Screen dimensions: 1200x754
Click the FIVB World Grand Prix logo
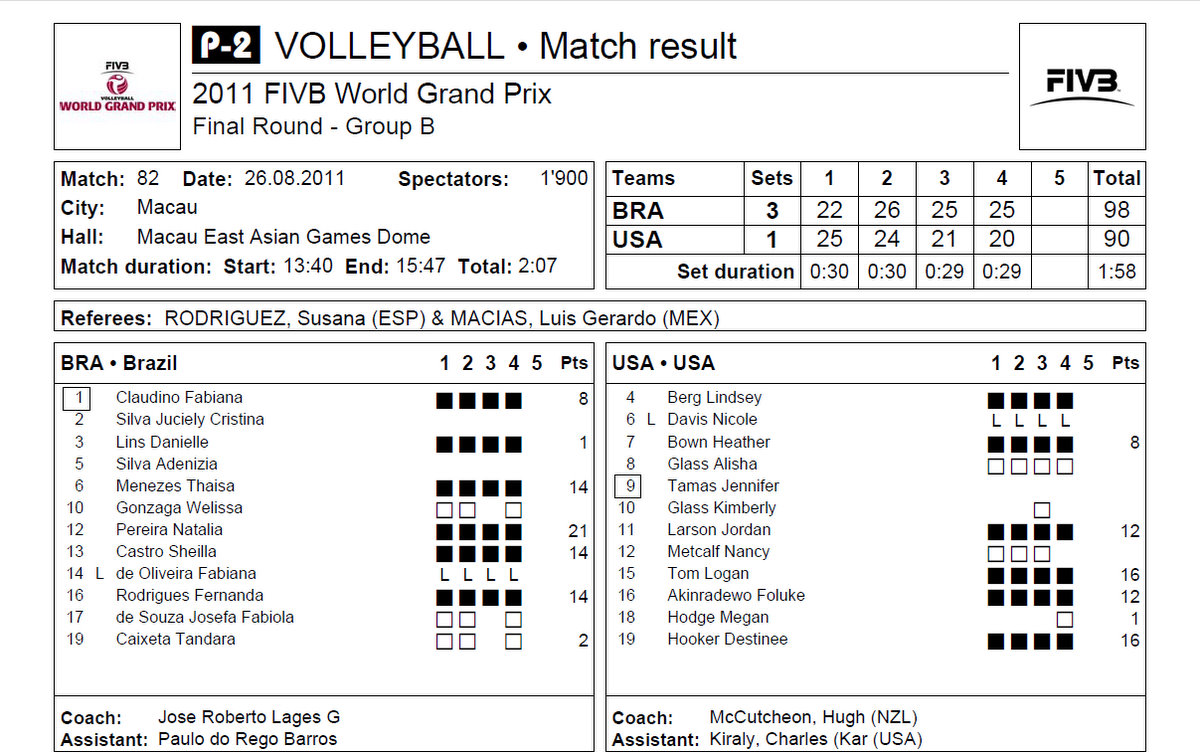pyautogui.click(x=117, y=86)
